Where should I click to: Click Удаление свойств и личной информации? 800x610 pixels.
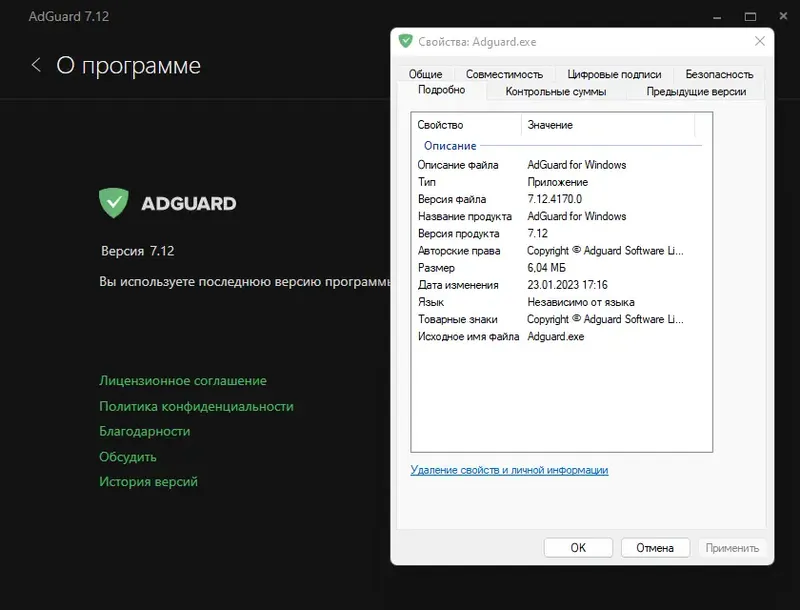(x=507, y=468)
